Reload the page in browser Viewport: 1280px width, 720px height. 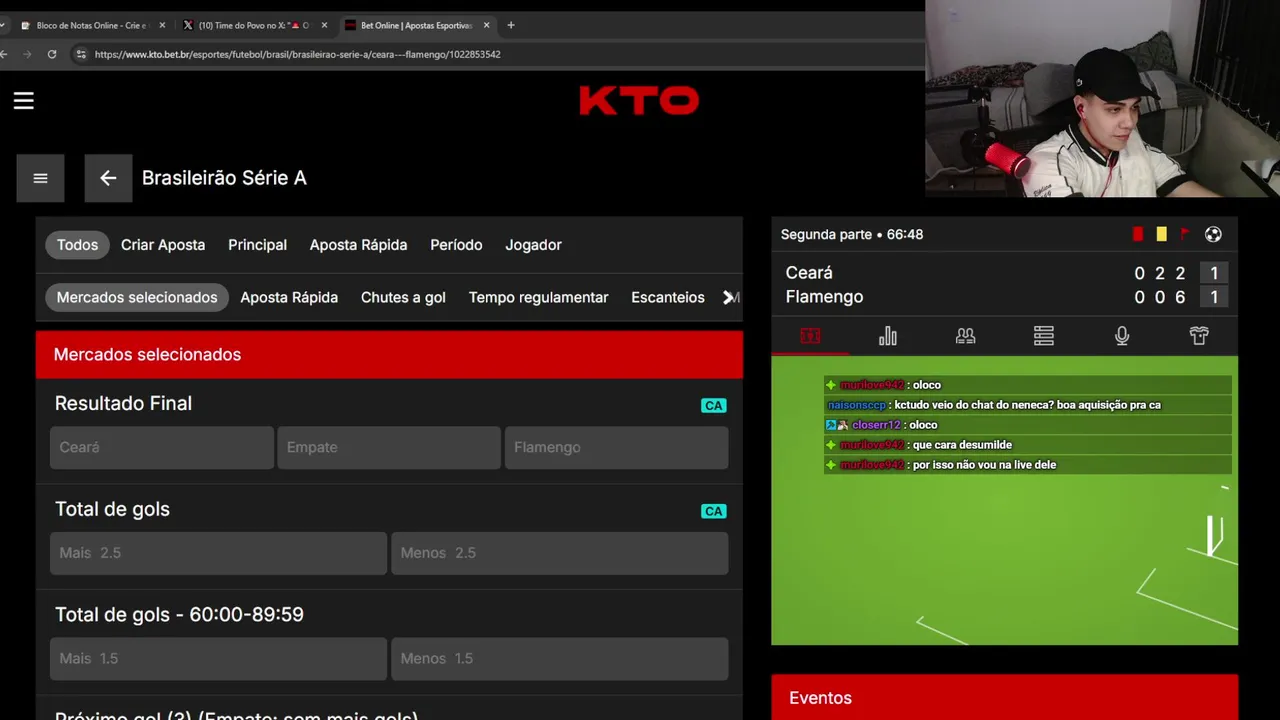(52, 54)
